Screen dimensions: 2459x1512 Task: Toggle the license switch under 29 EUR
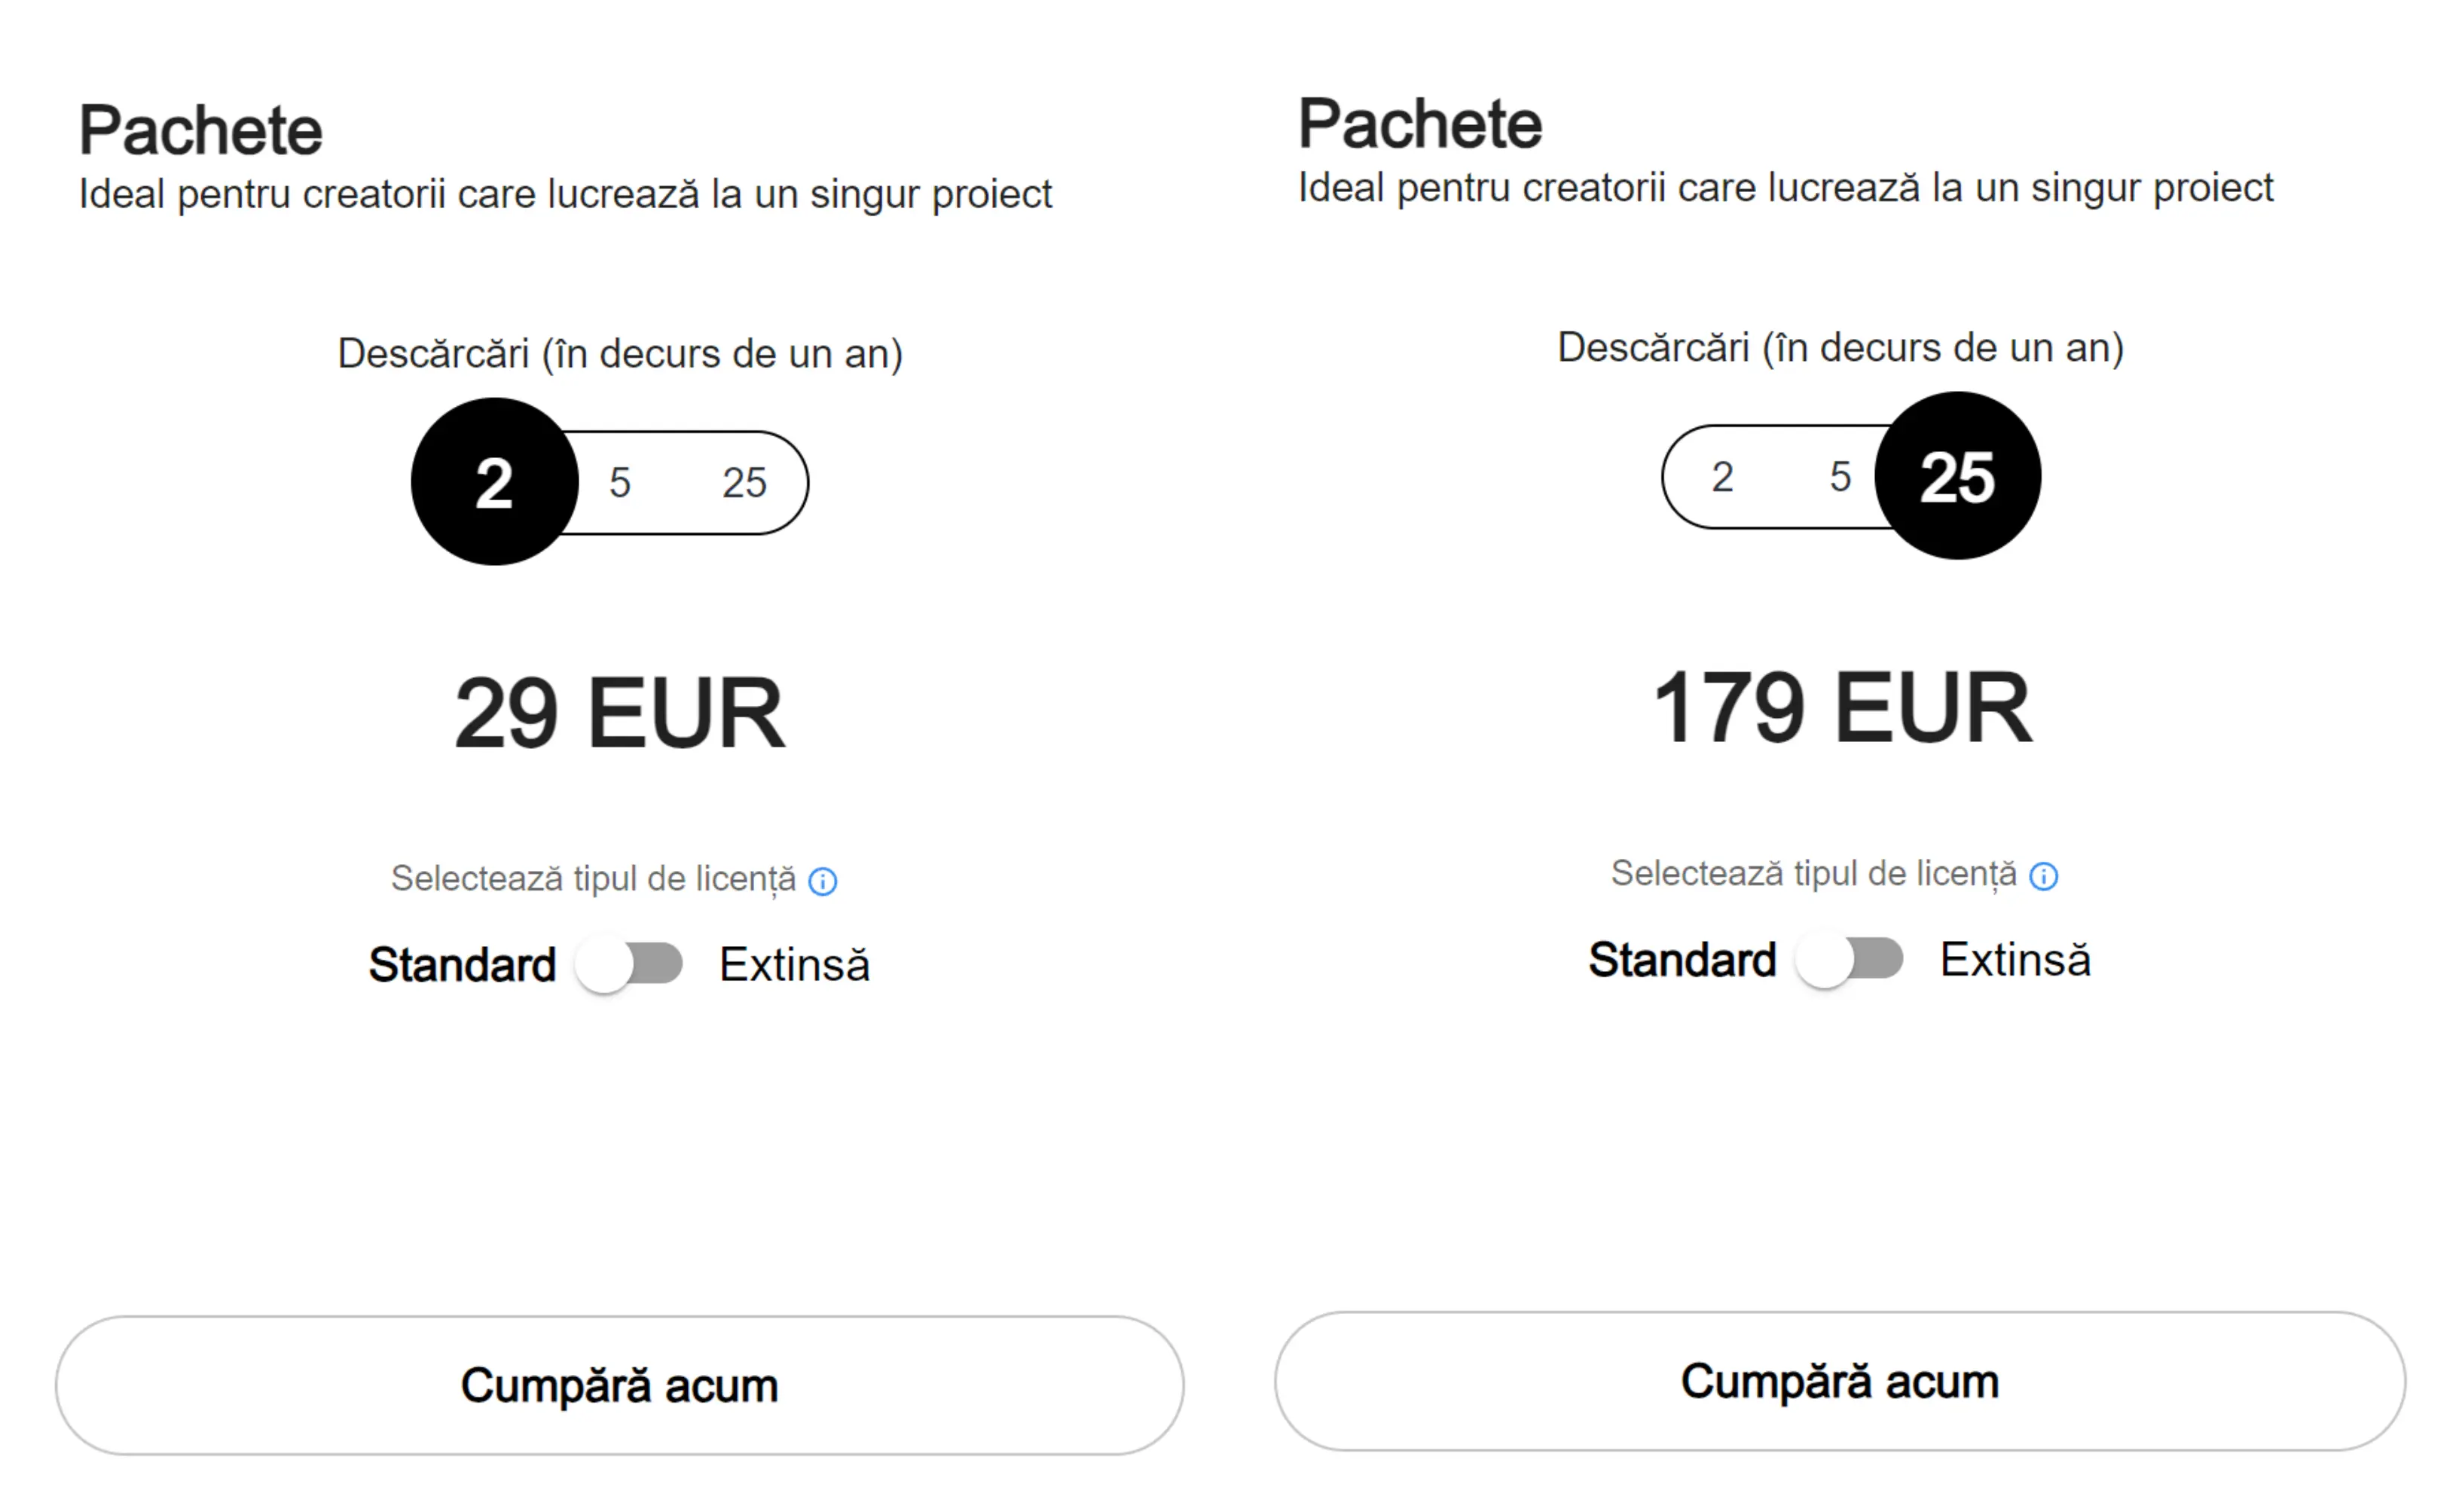[629, 965]
